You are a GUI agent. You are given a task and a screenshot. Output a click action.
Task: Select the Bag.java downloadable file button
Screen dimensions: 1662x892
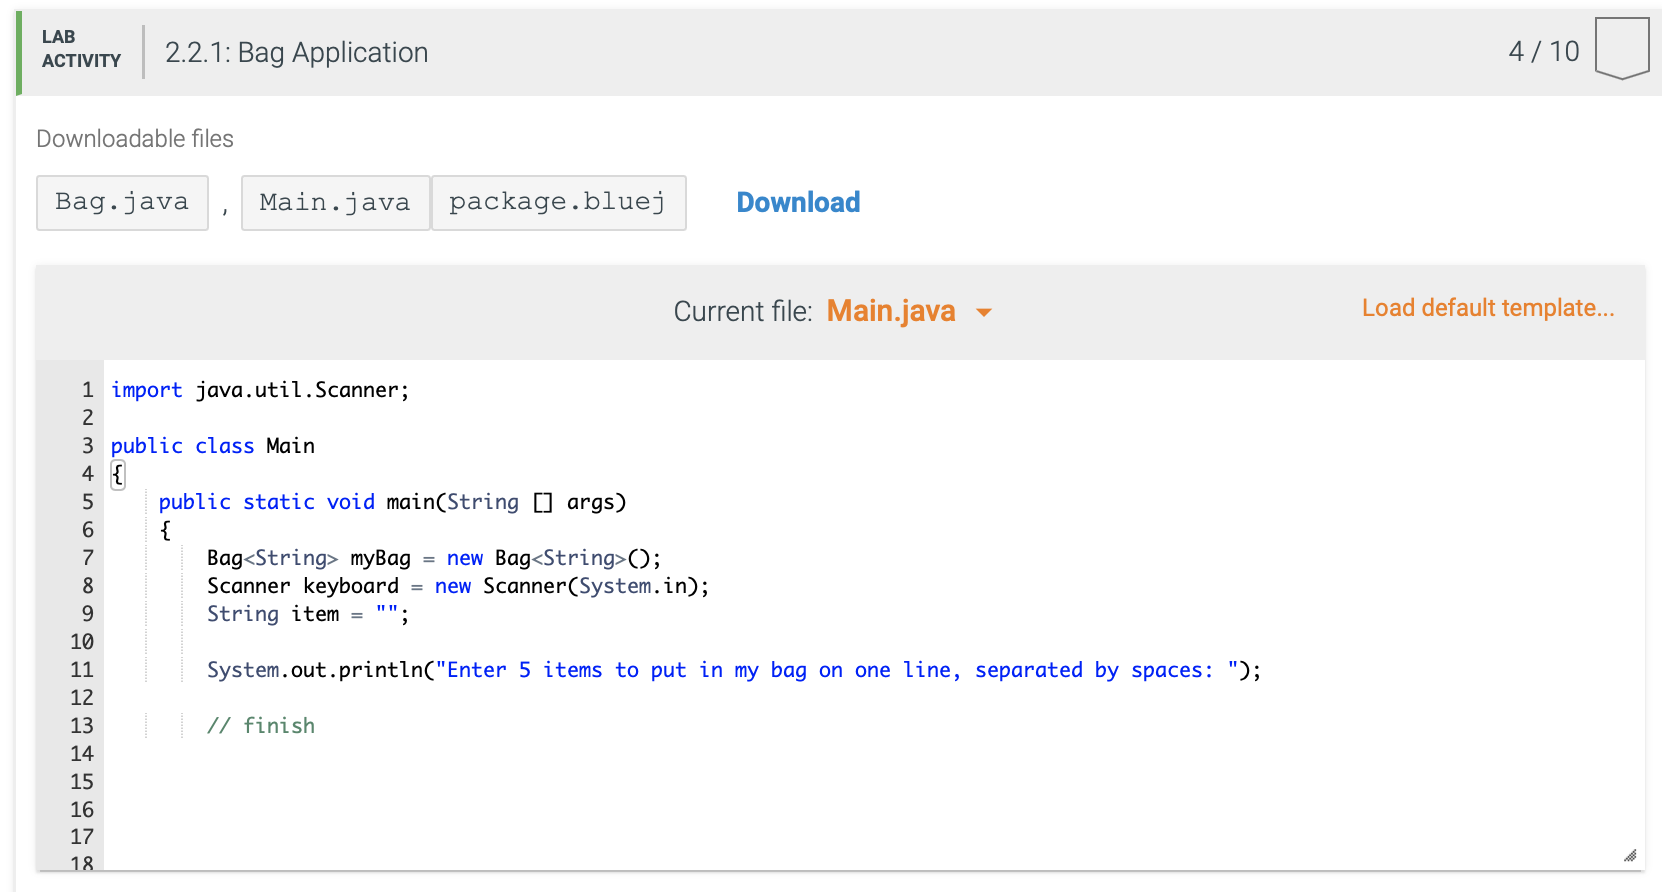[122, 203]
